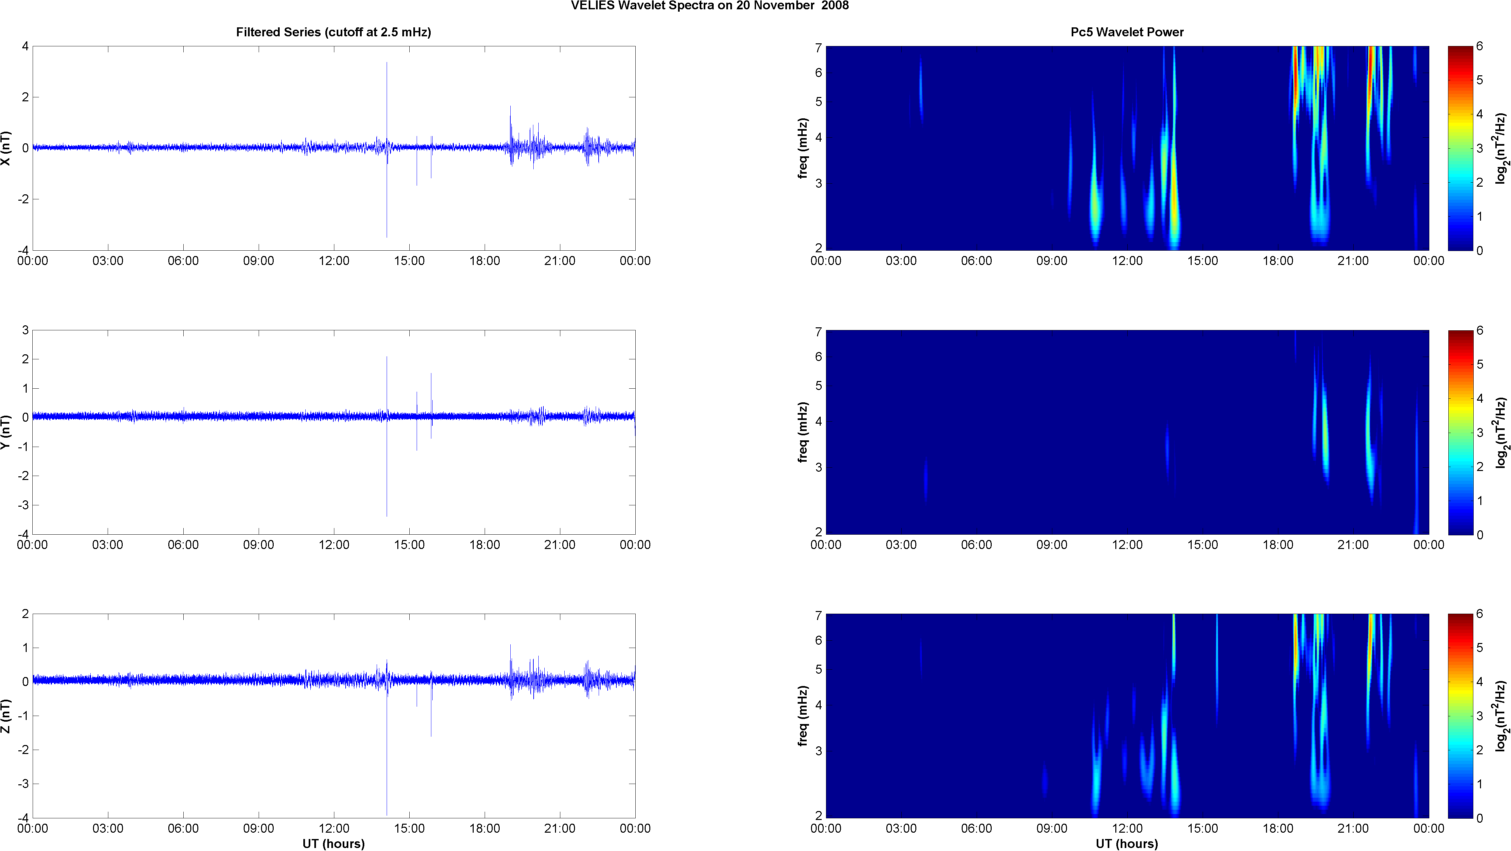The width and height of the screenshot is (1511, 851).
Task: Click the 6 tick value on the top colorbar
Action: (x=1480, y=47)
